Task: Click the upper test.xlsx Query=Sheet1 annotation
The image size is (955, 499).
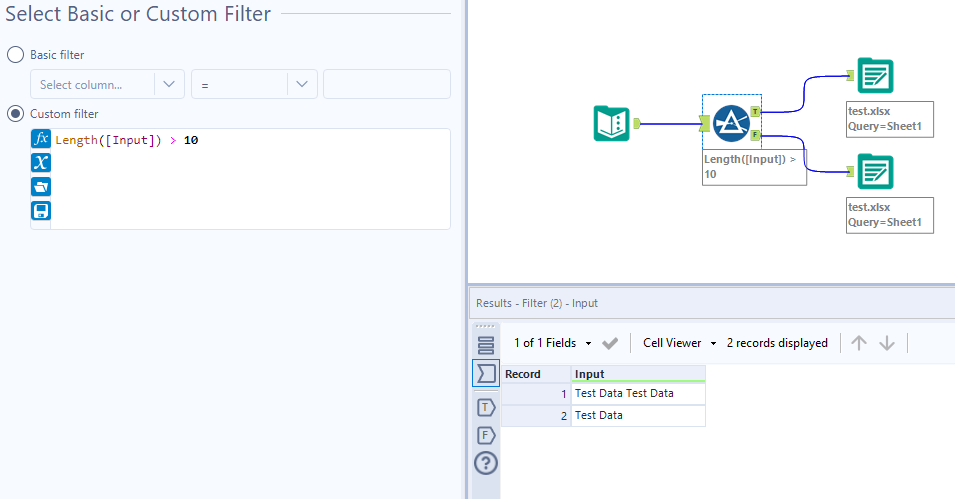Action: coord(890,119)
